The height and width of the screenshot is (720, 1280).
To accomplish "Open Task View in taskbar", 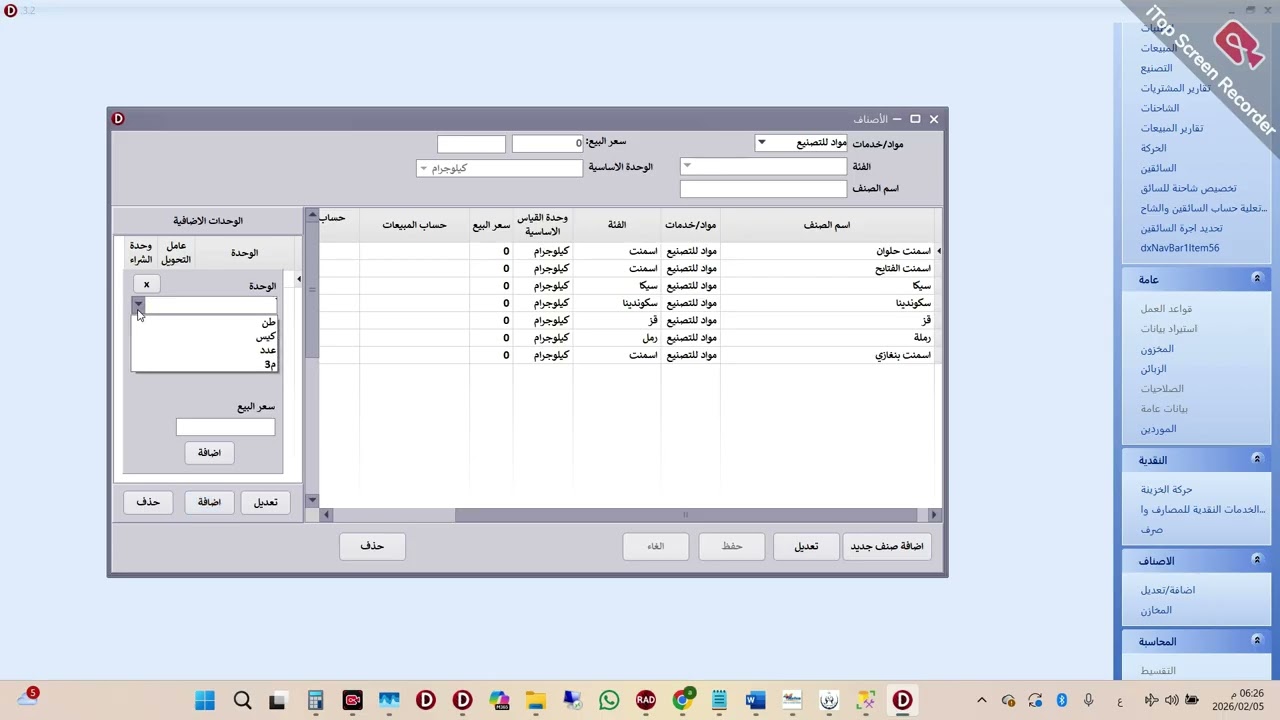I will (x=278, y=701).
